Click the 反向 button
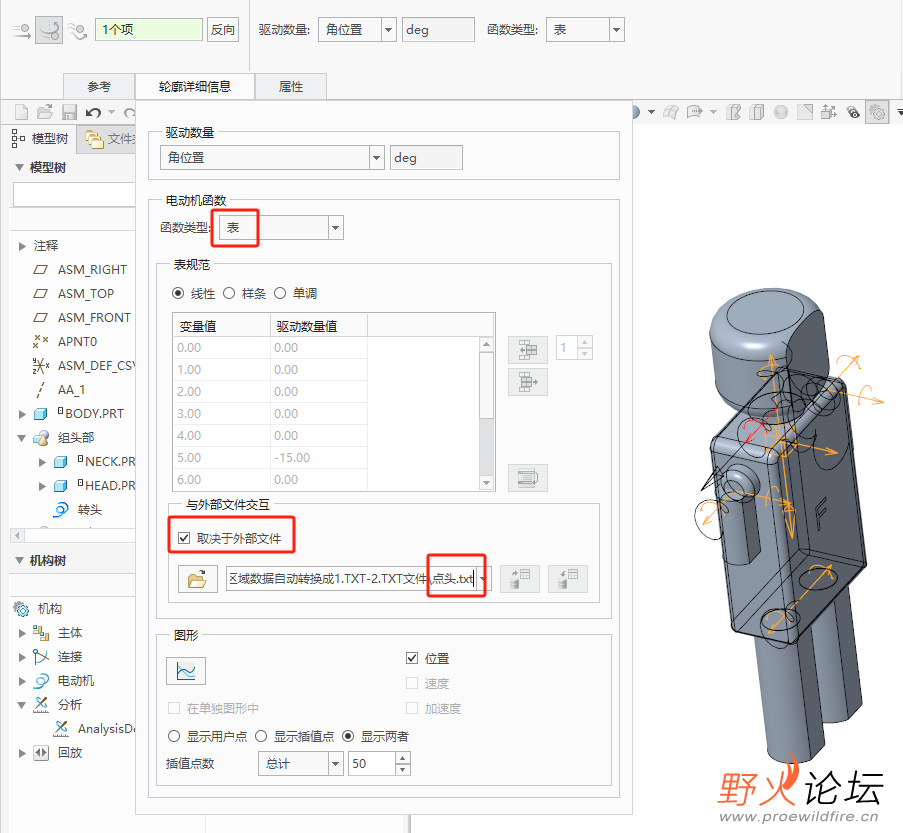The height and width of the screenshot is (833, 903). coord(223,29)
